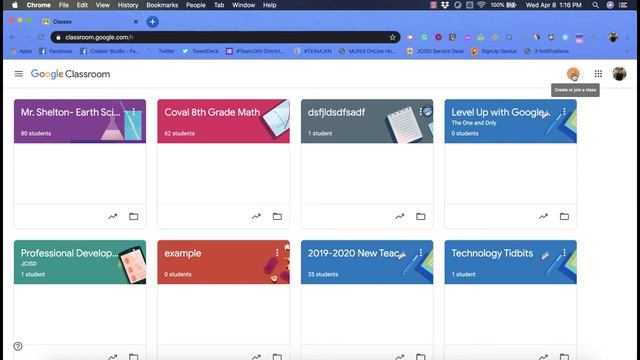Click the browser back arrow

point(12,37)
